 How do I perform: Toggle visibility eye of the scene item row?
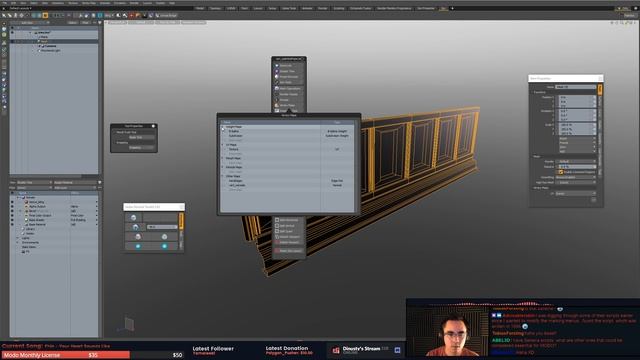click(12, 32)
